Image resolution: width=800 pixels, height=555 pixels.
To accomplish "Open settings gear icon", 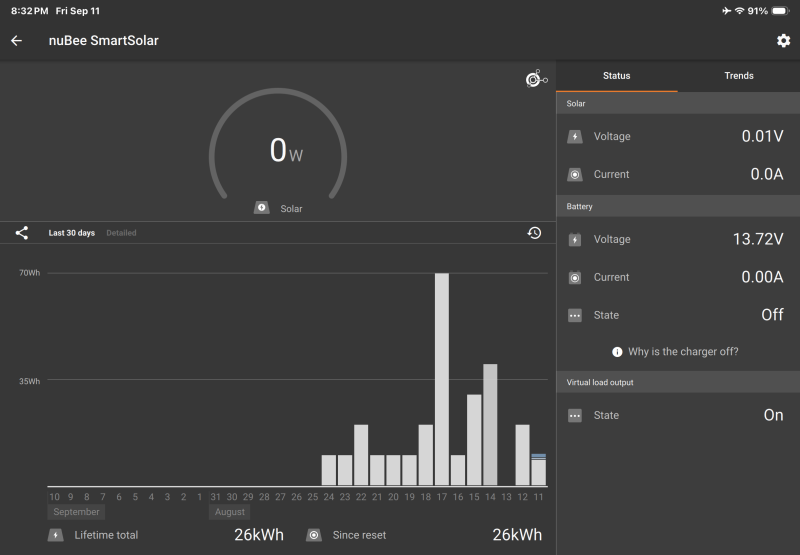I will coord(783,41).
